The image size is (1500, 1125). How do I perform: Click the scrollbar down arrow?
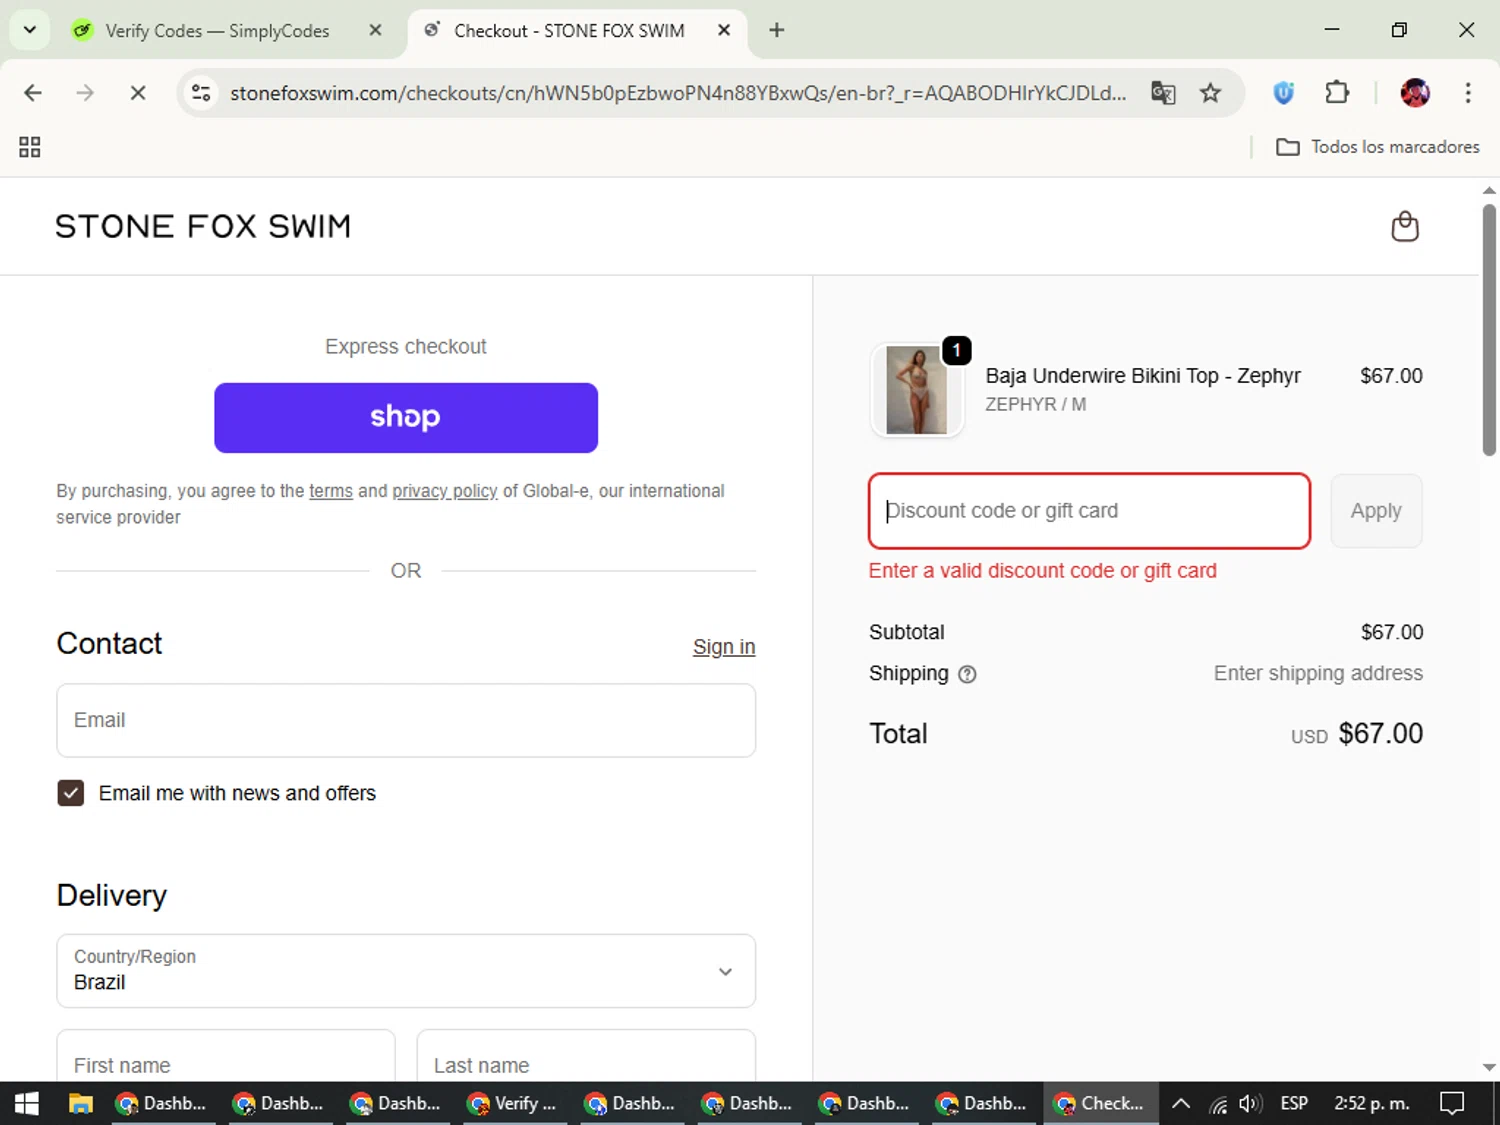(1489, 1067)
